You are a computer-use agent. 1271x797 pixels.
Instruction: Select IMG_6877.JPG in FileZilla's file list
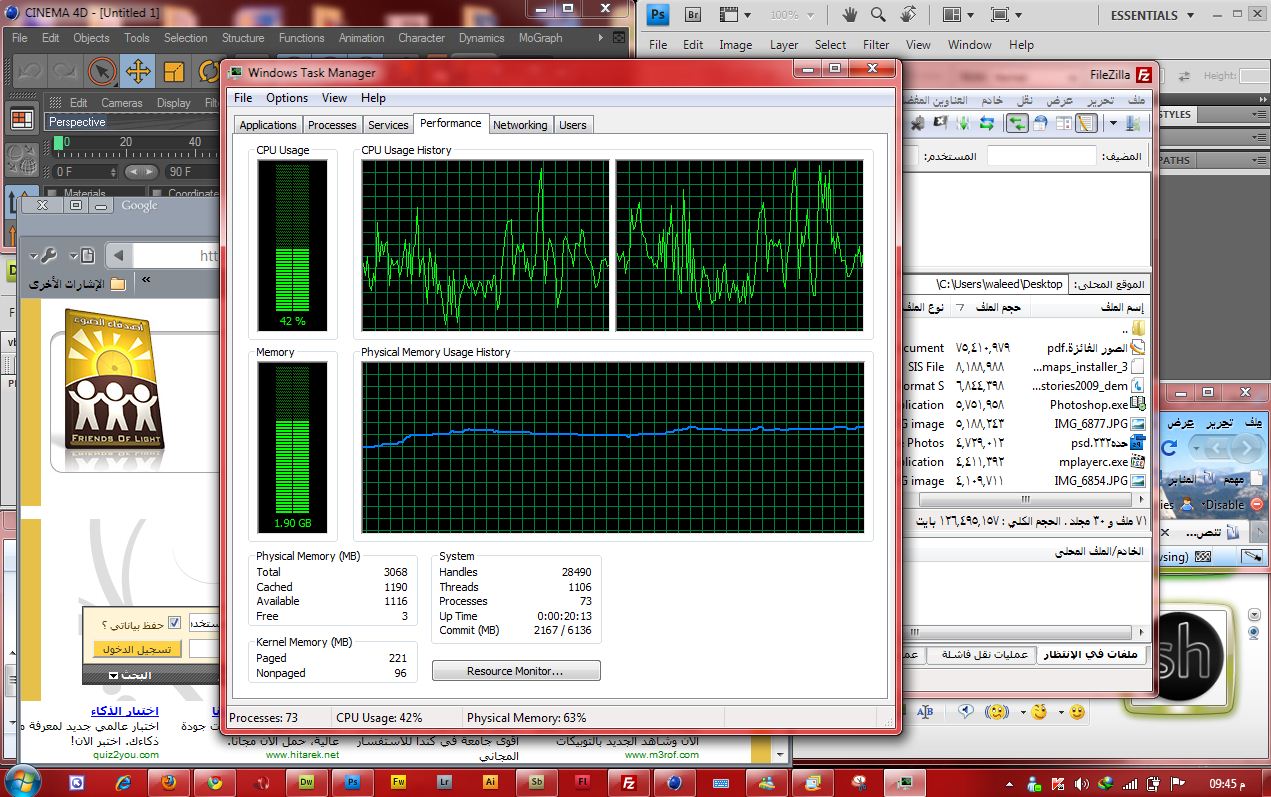tap(1090, 424)
